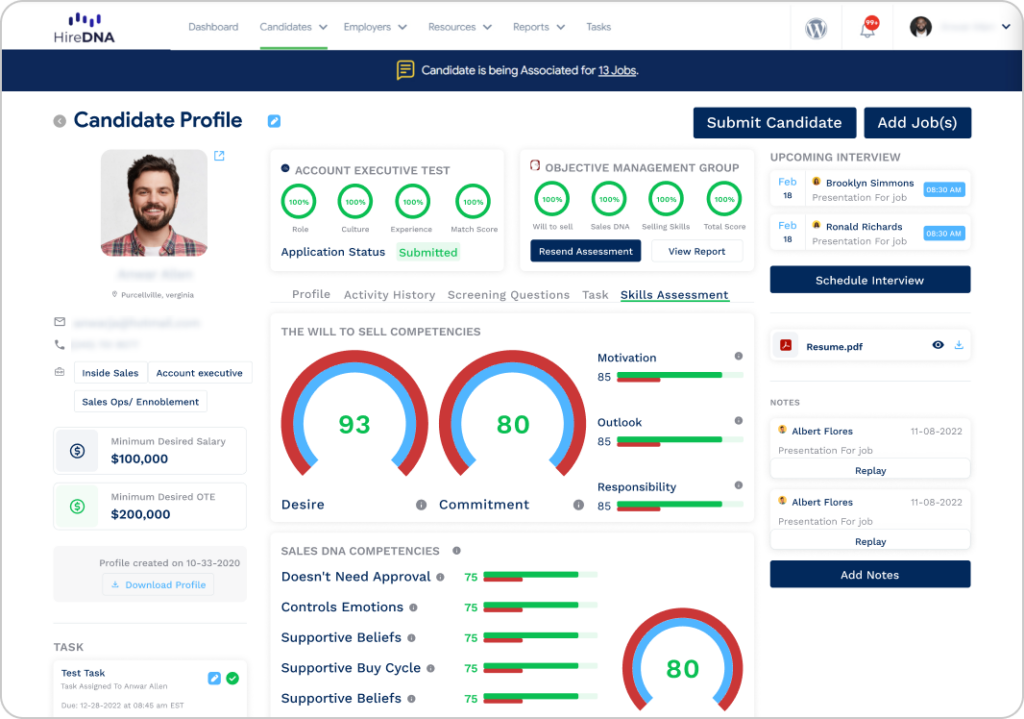Toggle the Test Task green completion check
Image resolution: width=1024 pixels, height=719 pixels.
[x=232, y=679]
